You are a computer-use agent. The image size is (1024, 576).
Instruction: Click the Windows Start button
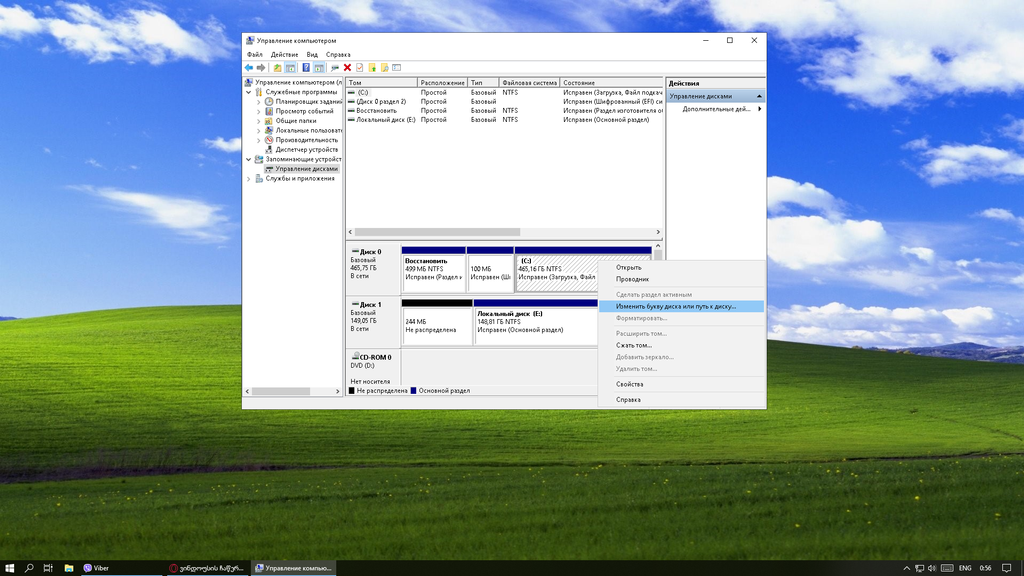[10, 568]
